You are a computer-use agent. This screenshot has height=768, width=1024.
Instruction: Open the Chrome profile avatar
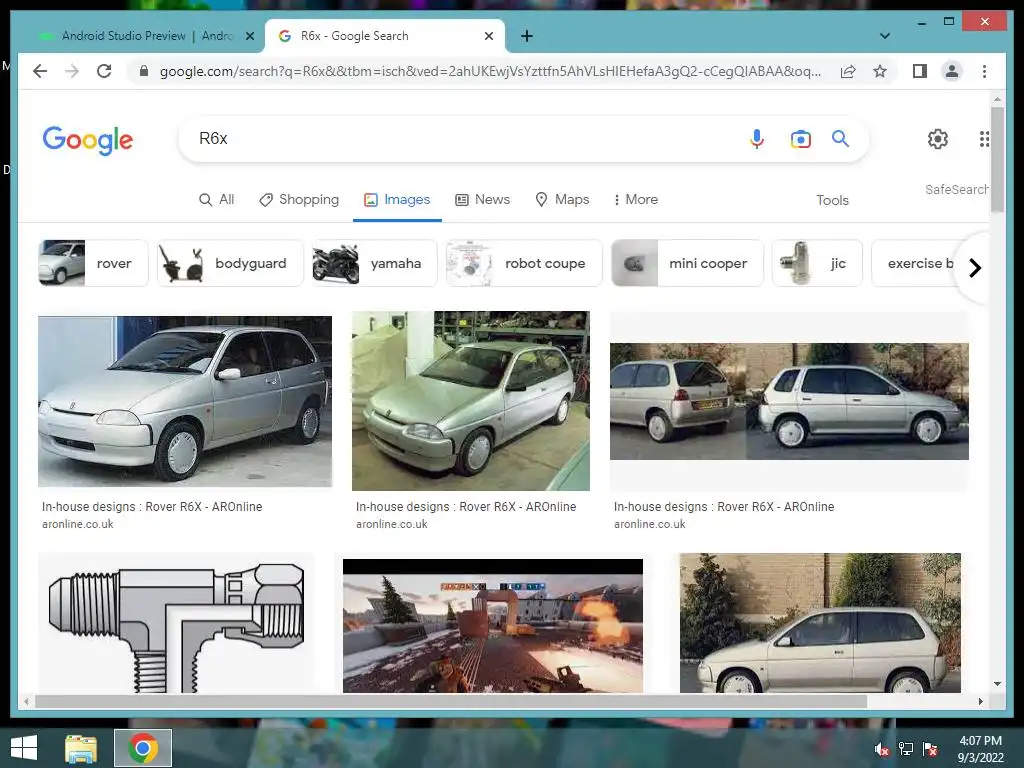coord(952,71)
